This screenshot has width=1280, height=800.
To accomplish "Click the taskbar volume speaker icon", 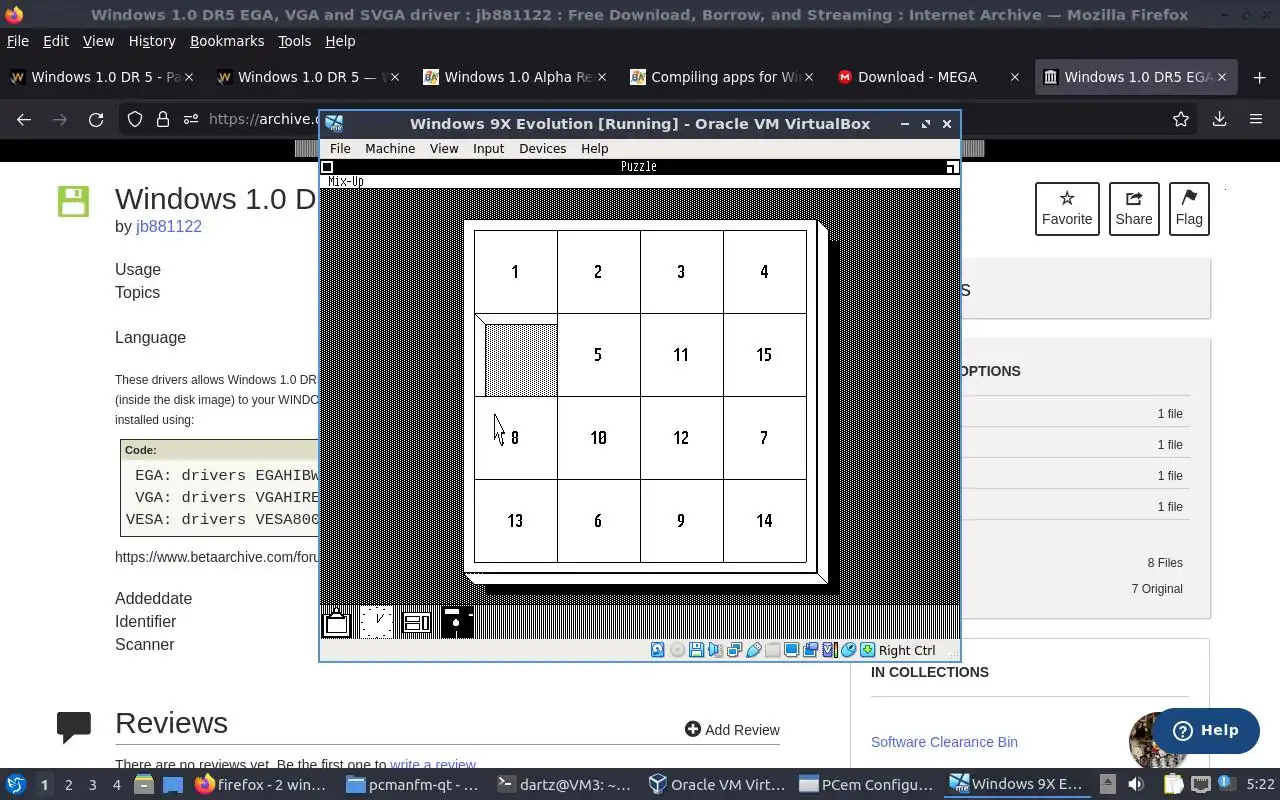I will click(x=1136, y=784).
